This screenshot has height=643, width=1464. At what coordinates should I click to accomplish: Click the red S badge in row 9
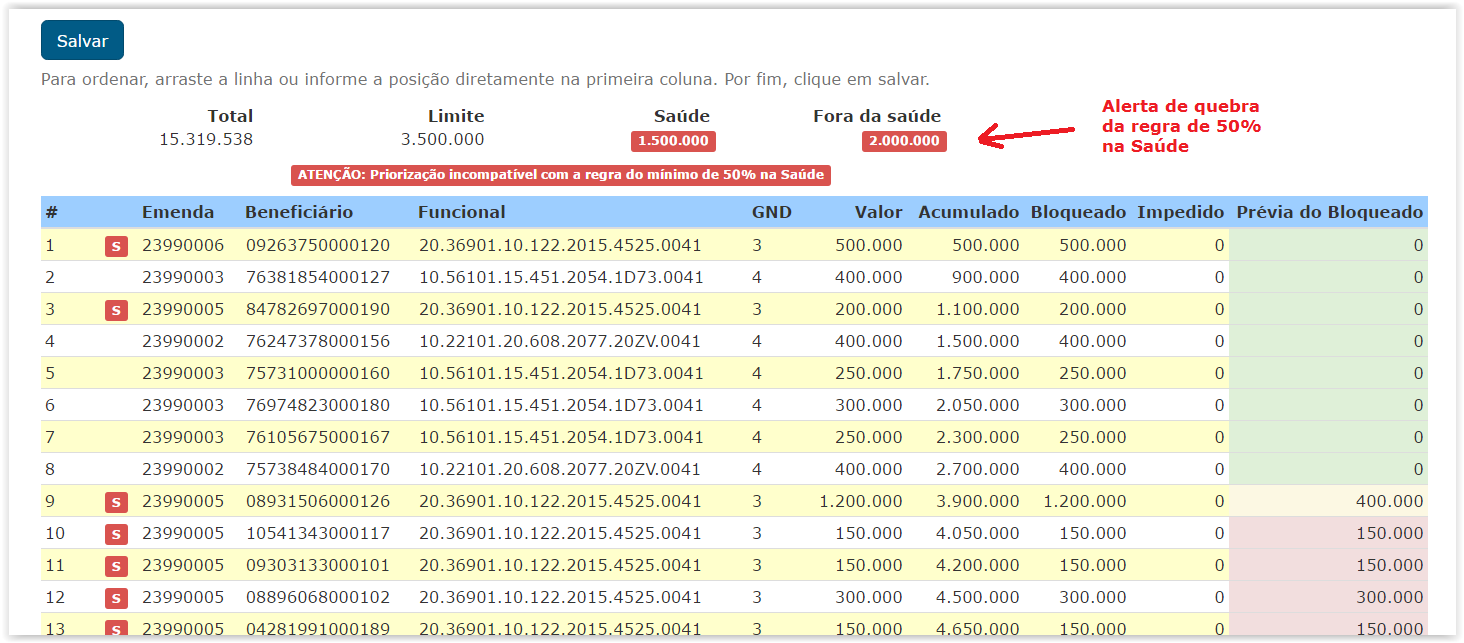pyautogui.click(x=116, y=502)
